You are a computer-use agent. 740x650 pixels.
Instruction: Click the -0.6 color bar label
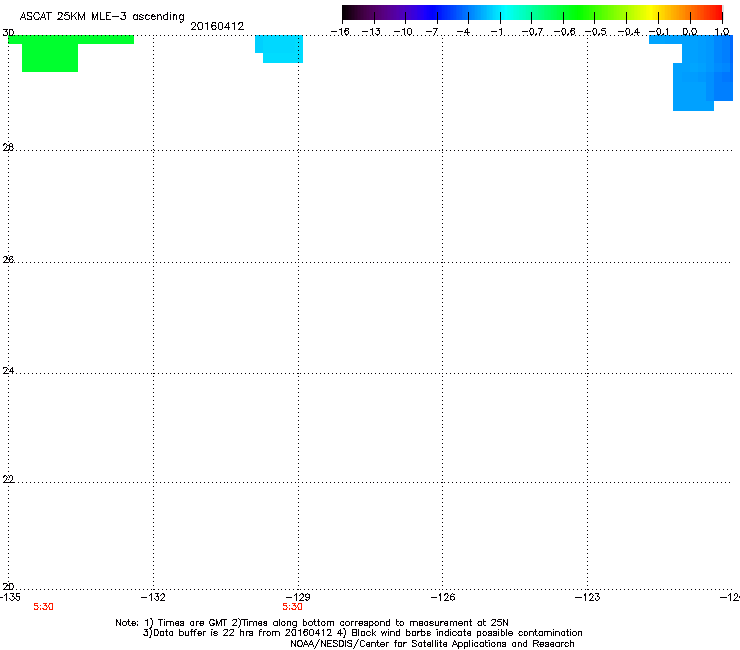pyautogui.click(x=564, y=32)
